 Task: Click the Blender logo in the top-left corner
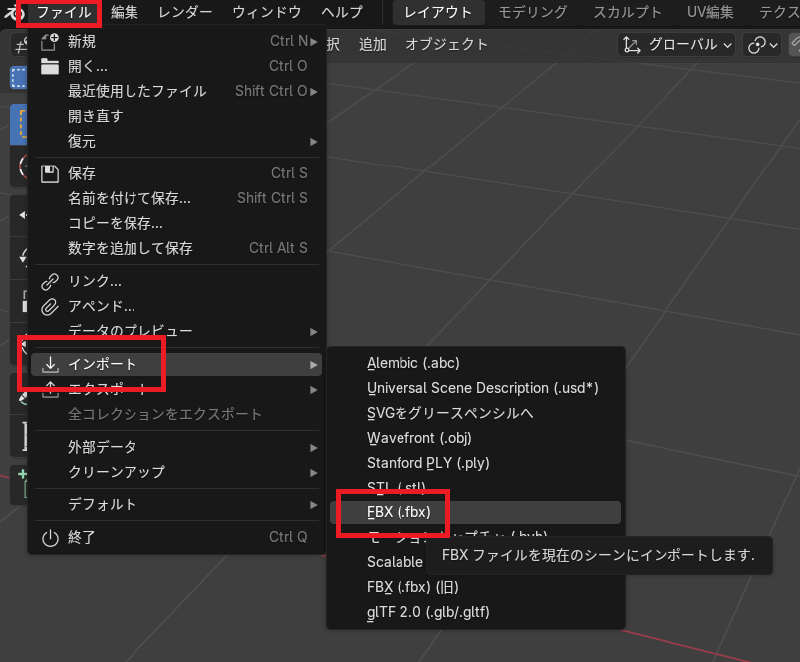(x=10, y=12)
